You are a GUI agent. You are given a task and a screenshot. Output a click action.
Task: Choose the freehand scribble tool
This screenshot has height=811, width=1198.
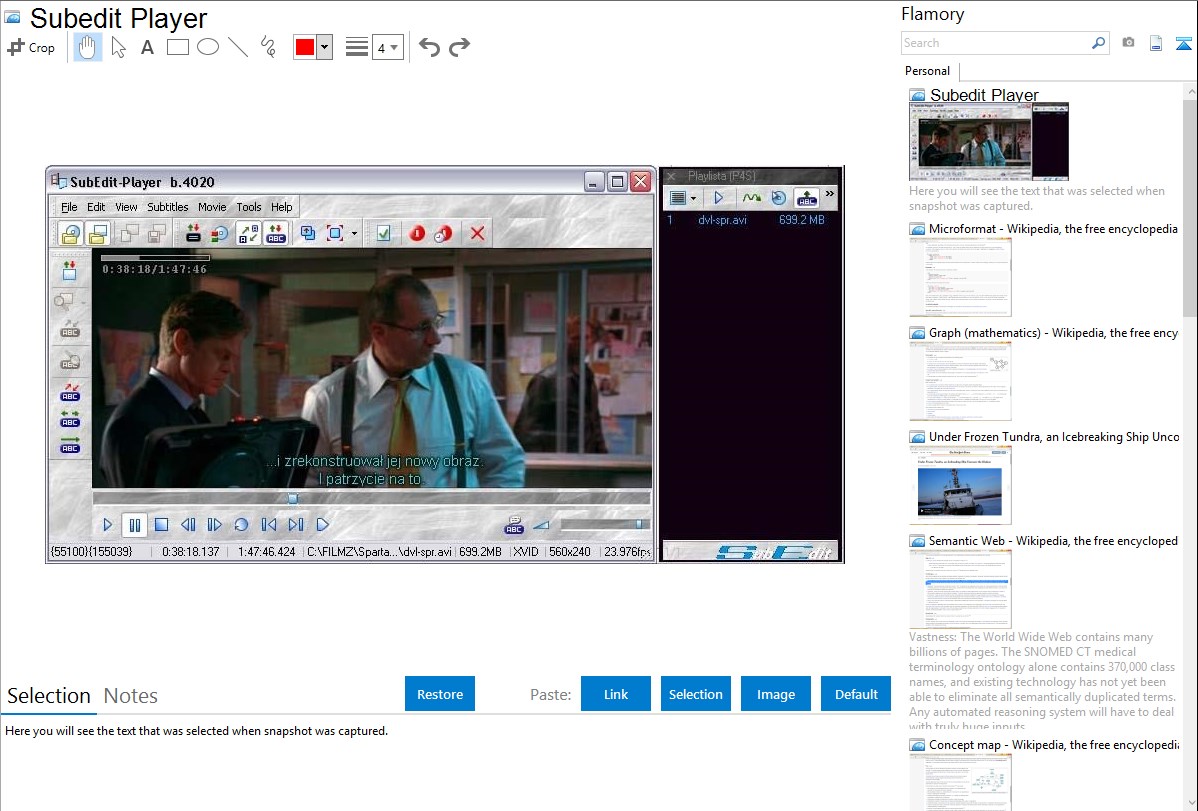[x=268, y=47]
